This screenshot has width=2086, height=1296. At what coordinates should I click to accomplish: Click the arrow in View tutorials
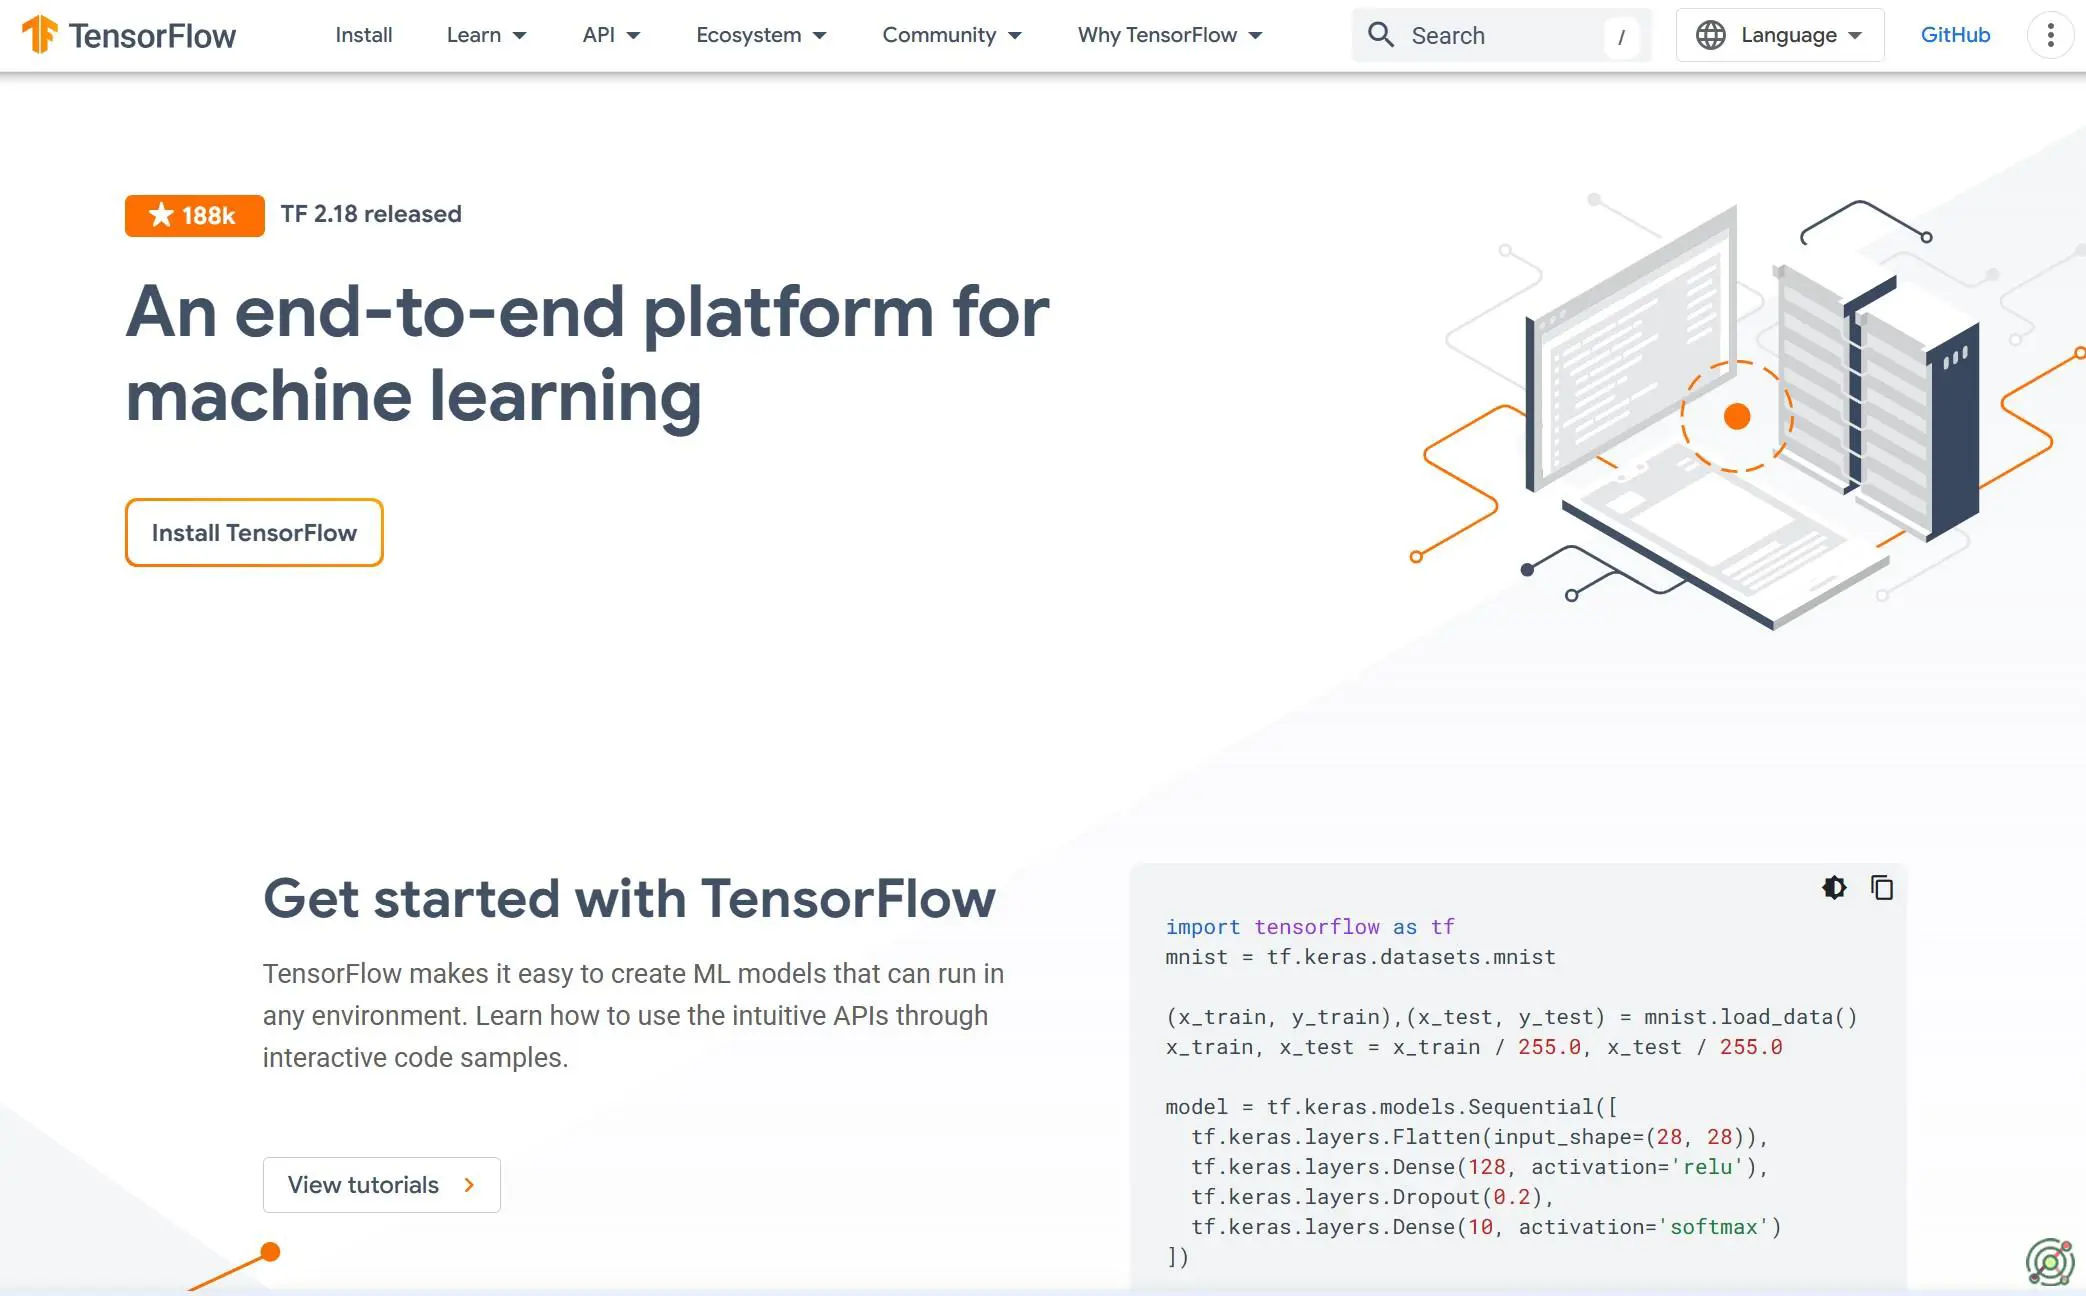[470, 1185]
